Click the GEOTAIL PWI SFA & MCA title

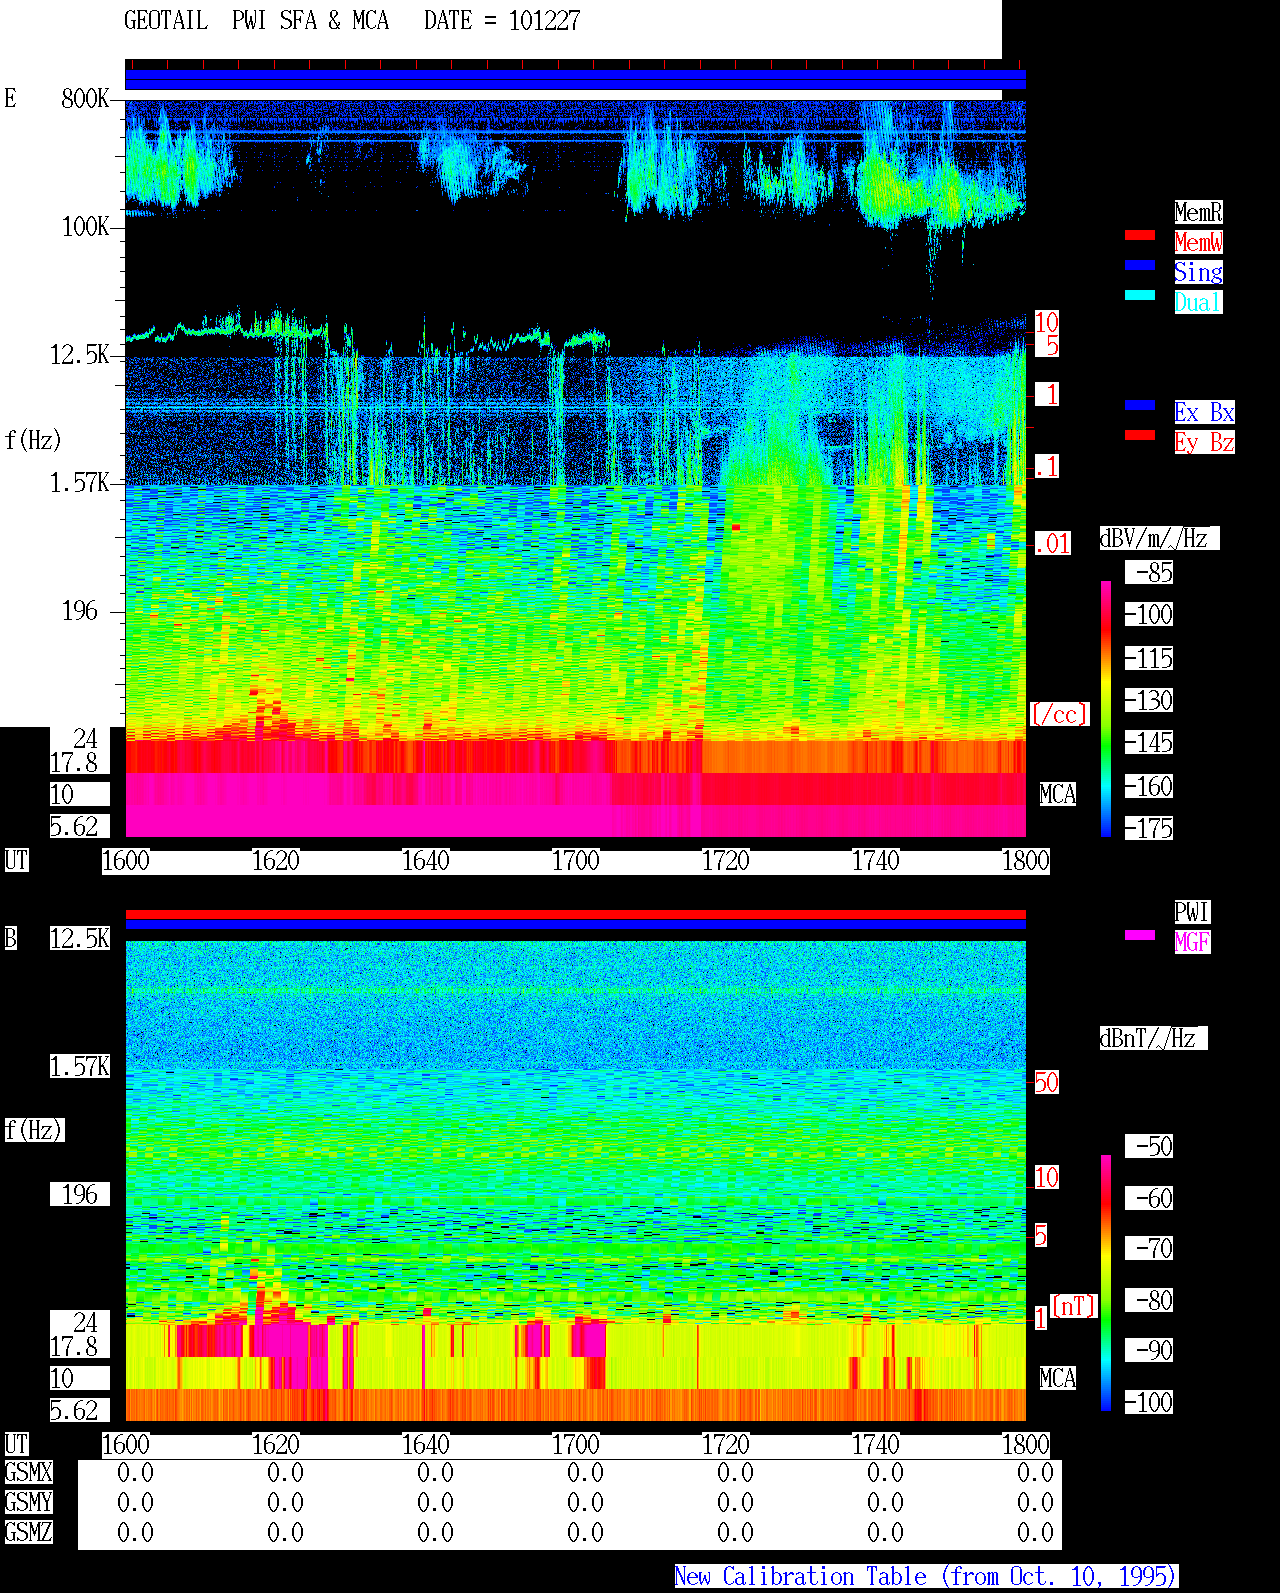256,21
